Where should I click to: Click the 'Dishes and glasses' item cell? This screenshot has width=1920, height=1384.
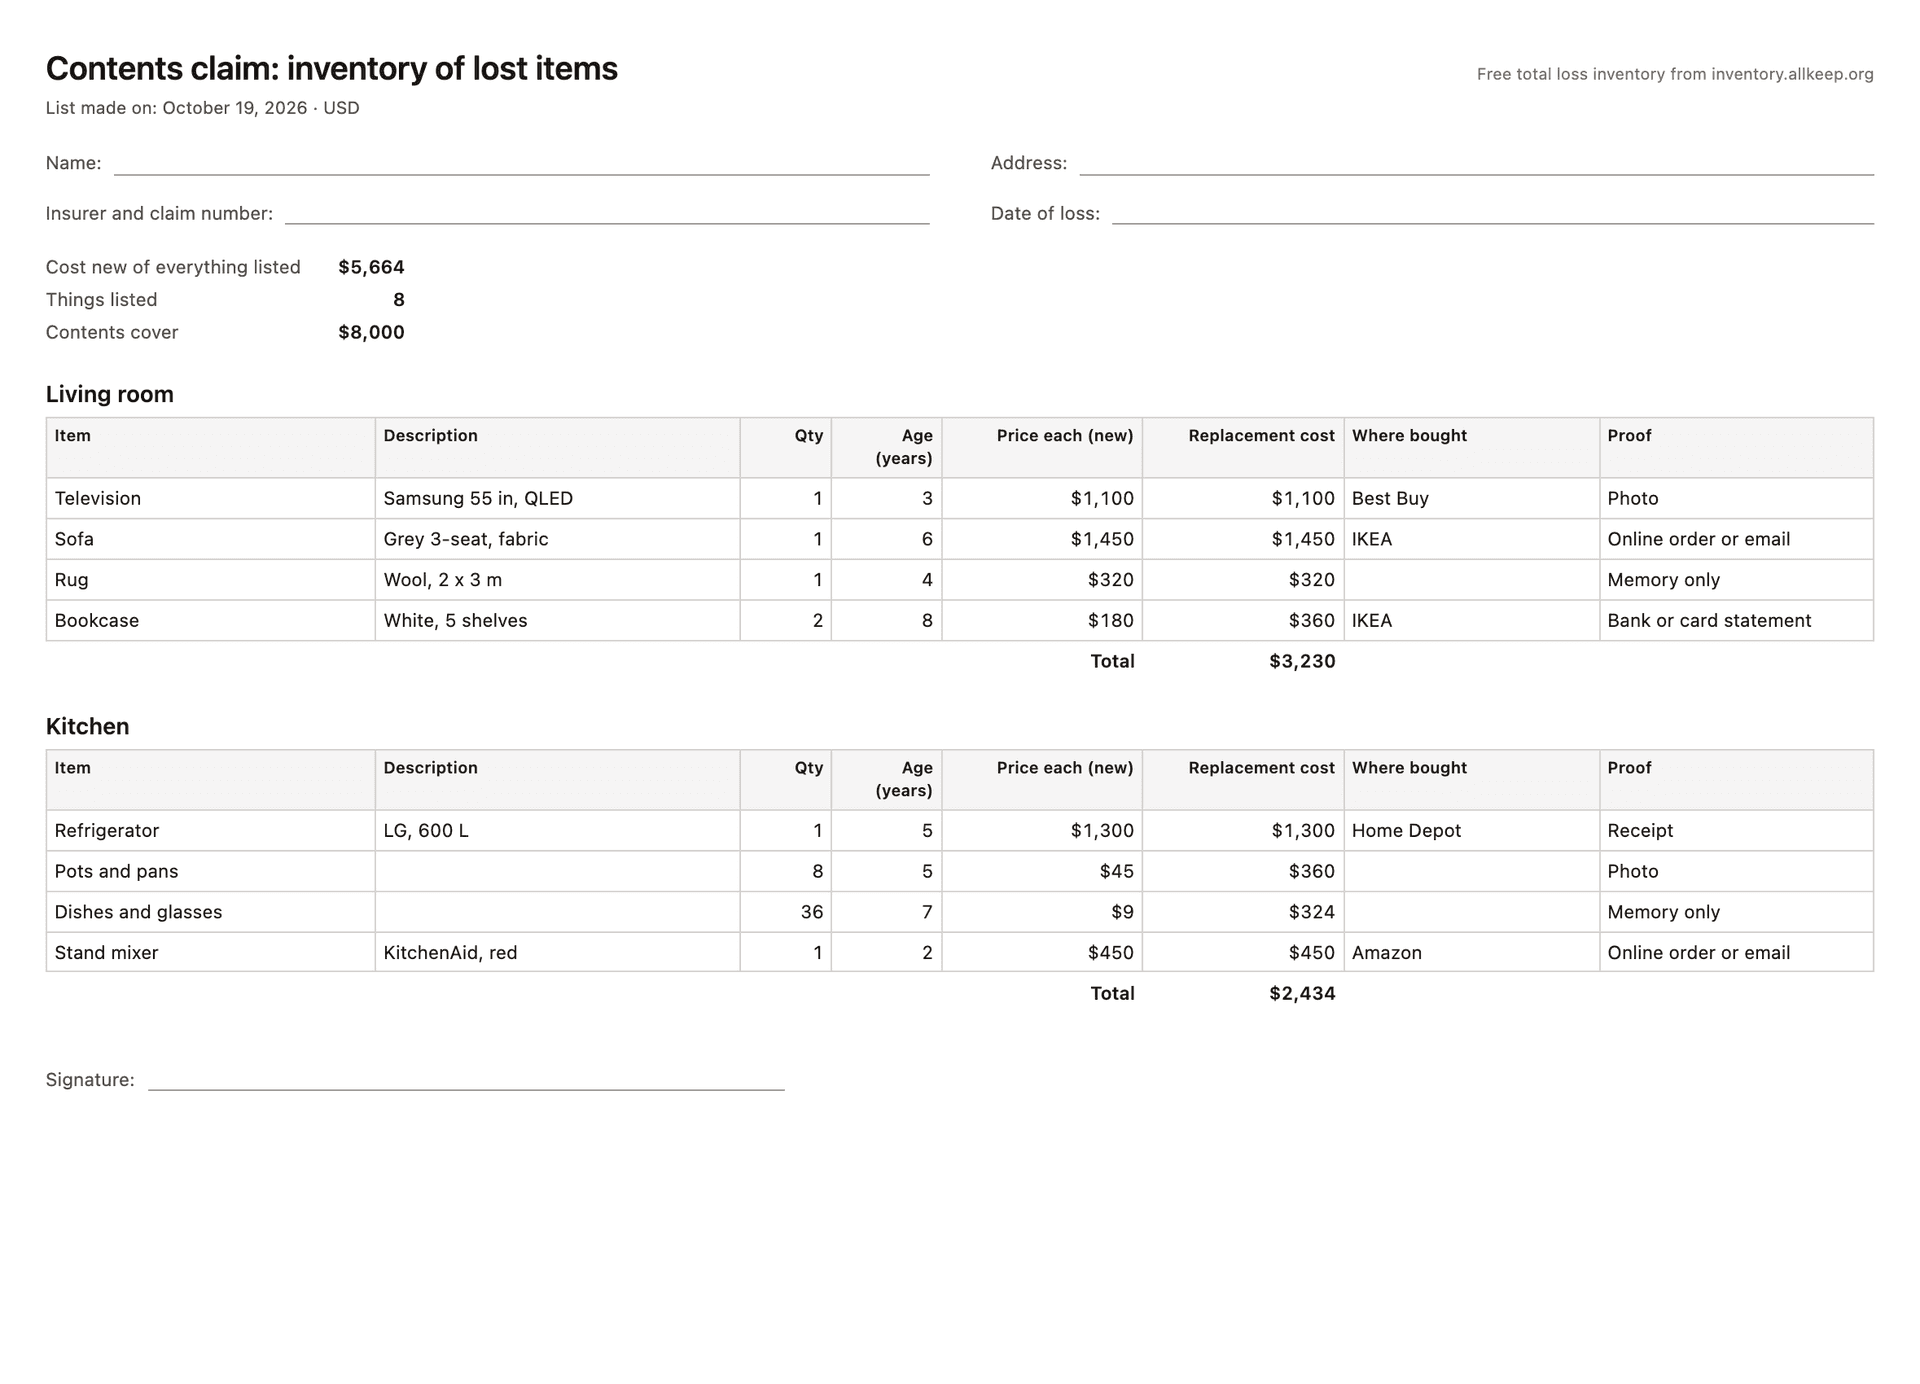(x=211, y=912)
